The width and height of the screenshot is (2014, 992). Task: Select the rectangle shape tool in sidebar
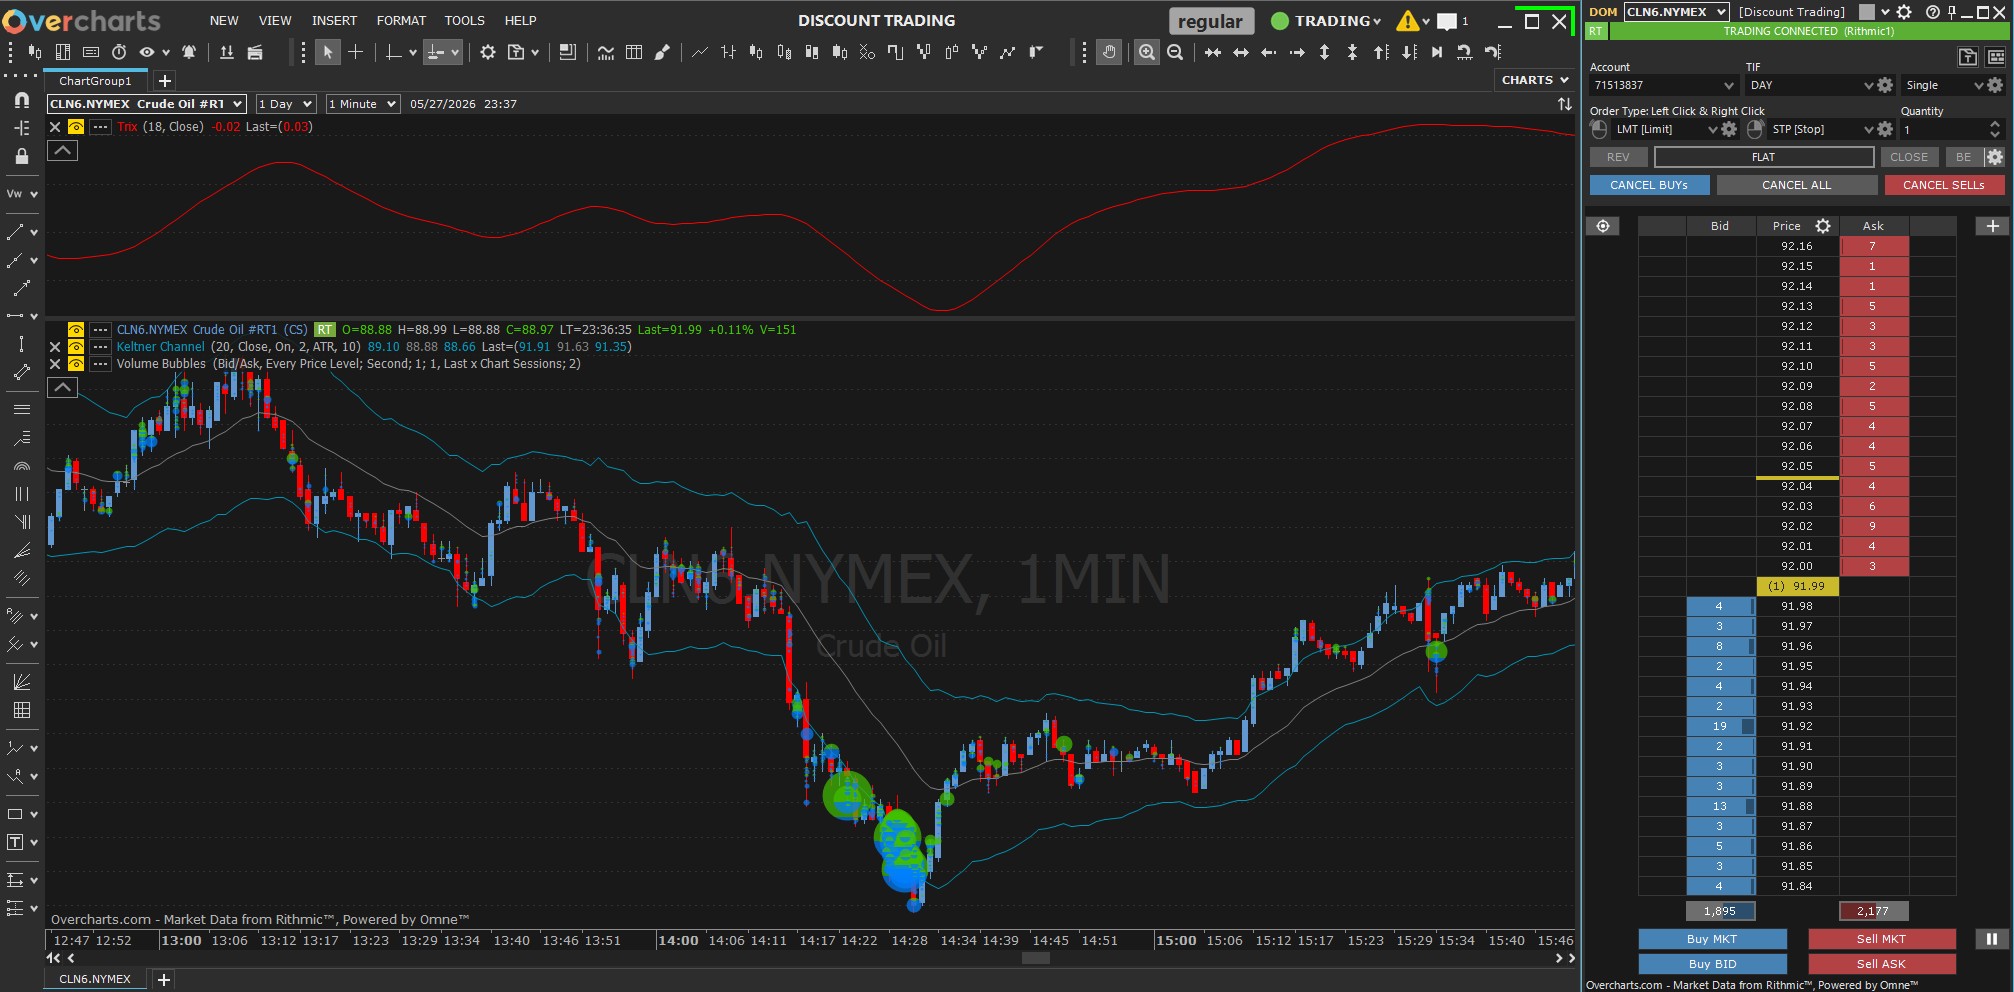[15, 814]
